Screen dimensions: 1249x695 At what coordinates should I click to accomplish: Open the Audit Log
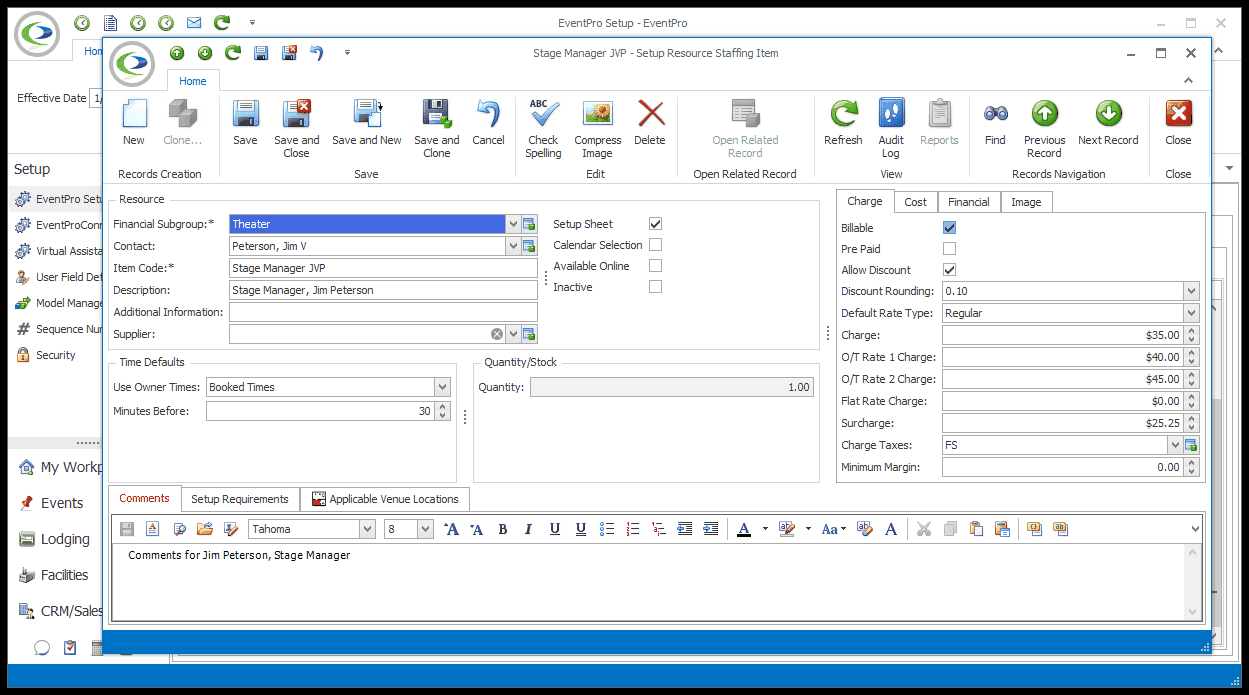(x=891, y=114)
